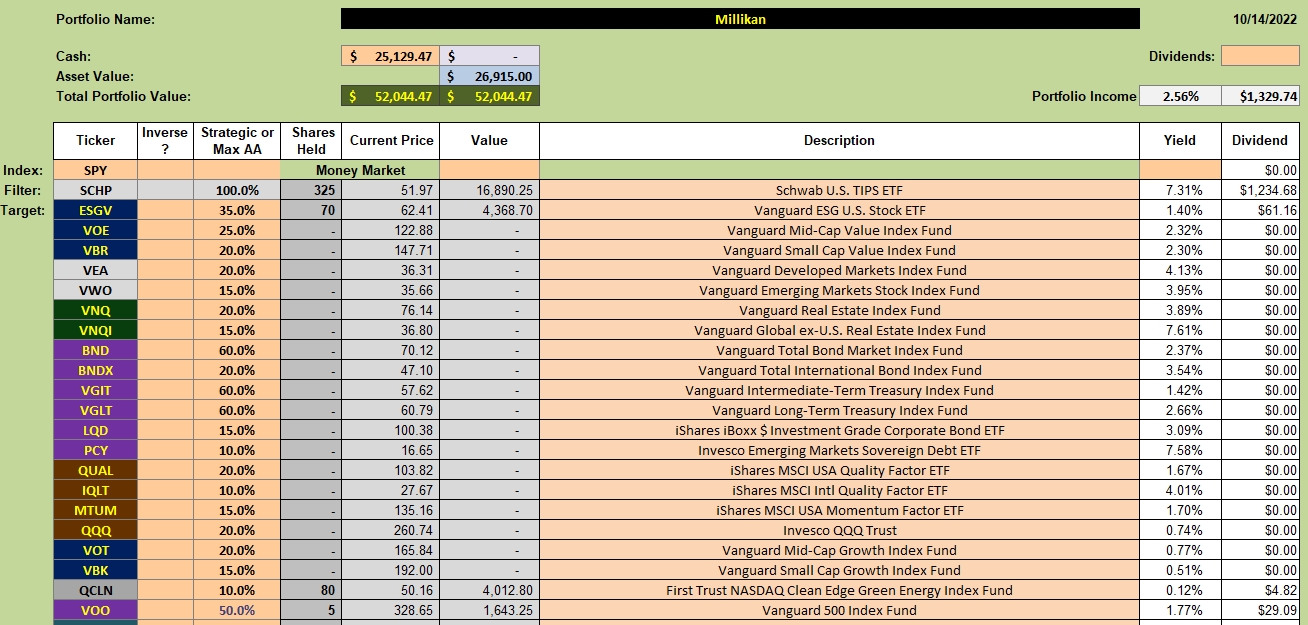Screen dimensions: 1308x625
Task: Select the VEA ticker cell
Action: 96,270
